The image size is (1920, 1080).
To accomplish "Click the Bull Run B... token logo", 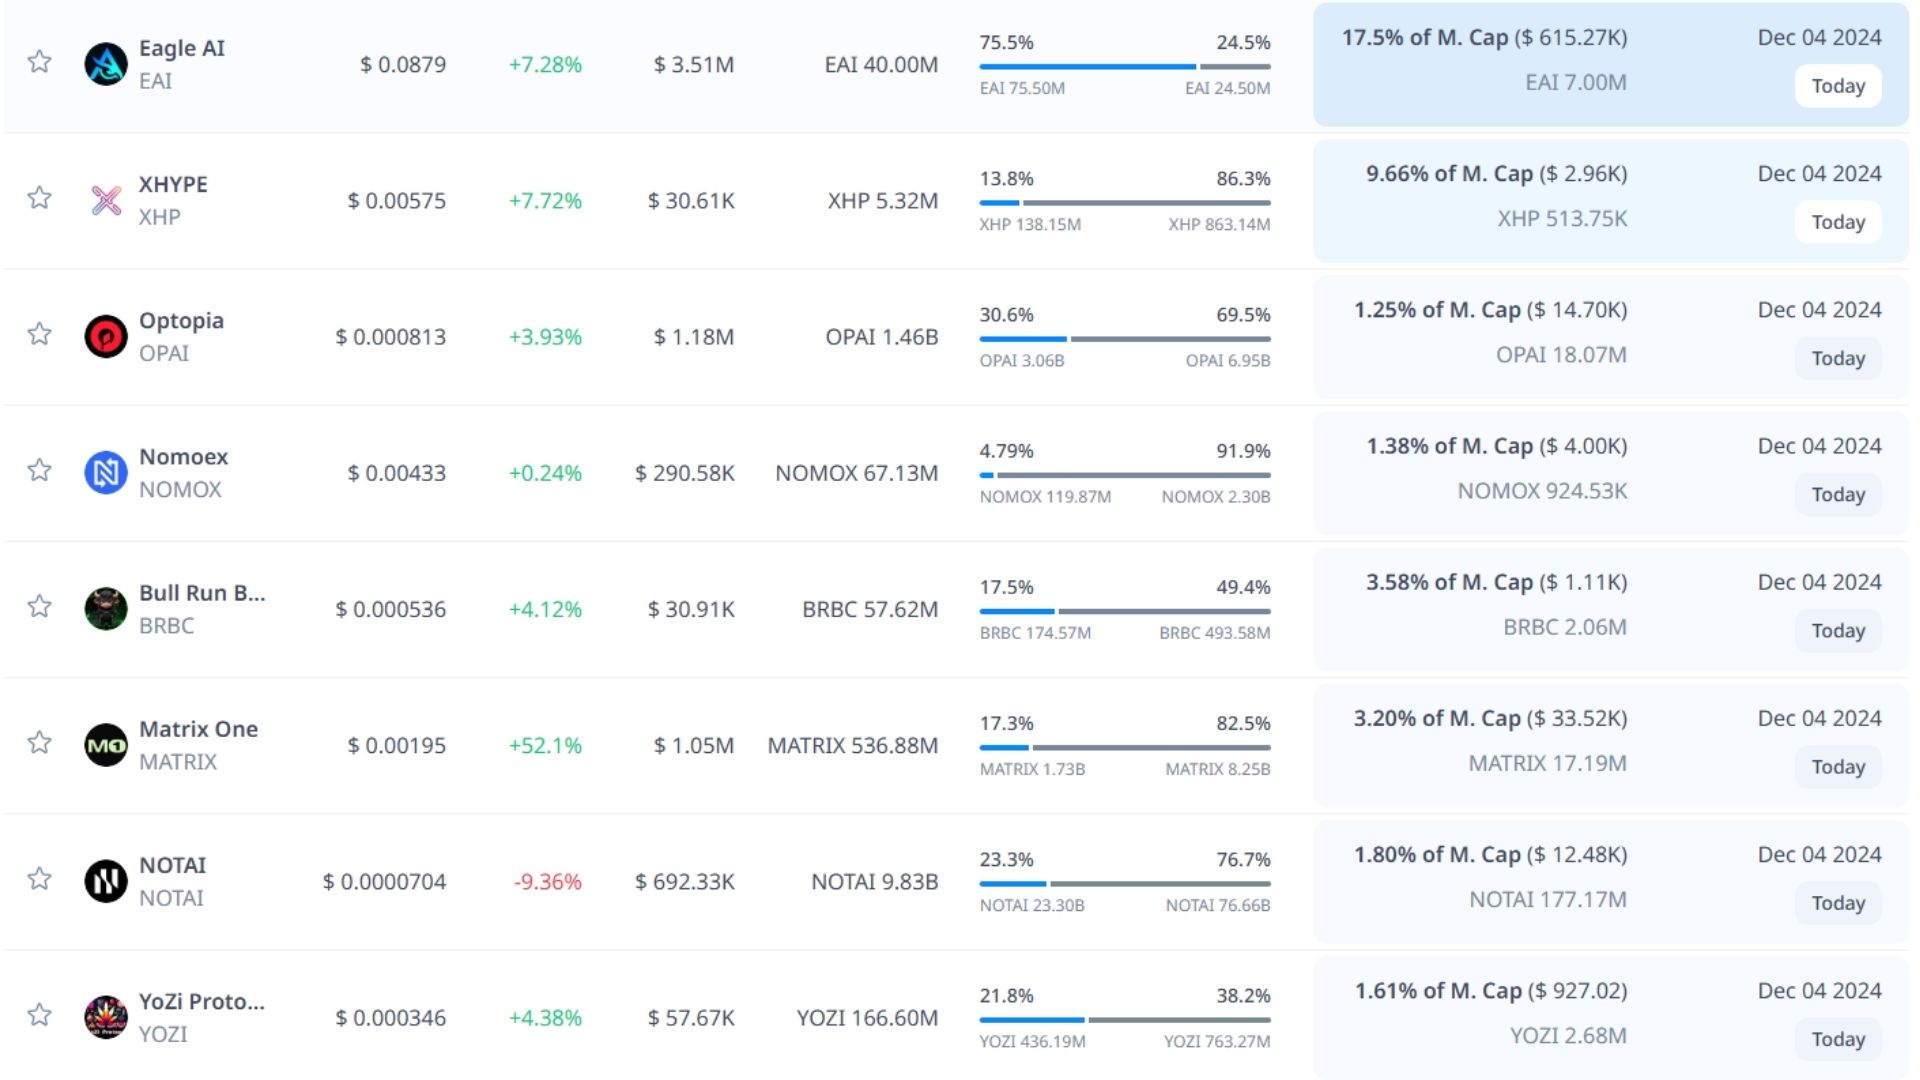I will pyautogui.click(x=105, y=609).
